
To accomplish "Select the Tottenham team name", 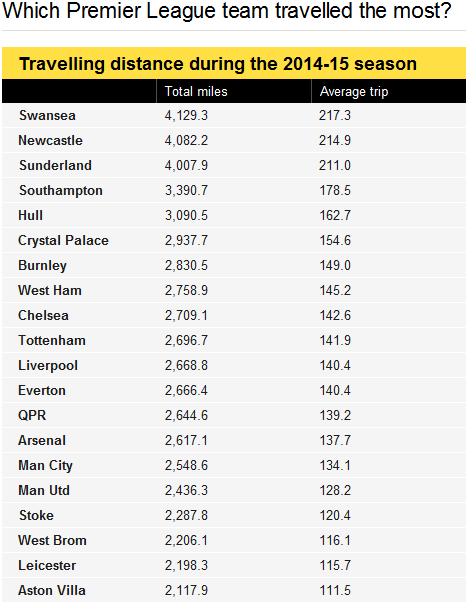I will coord(52,340).
